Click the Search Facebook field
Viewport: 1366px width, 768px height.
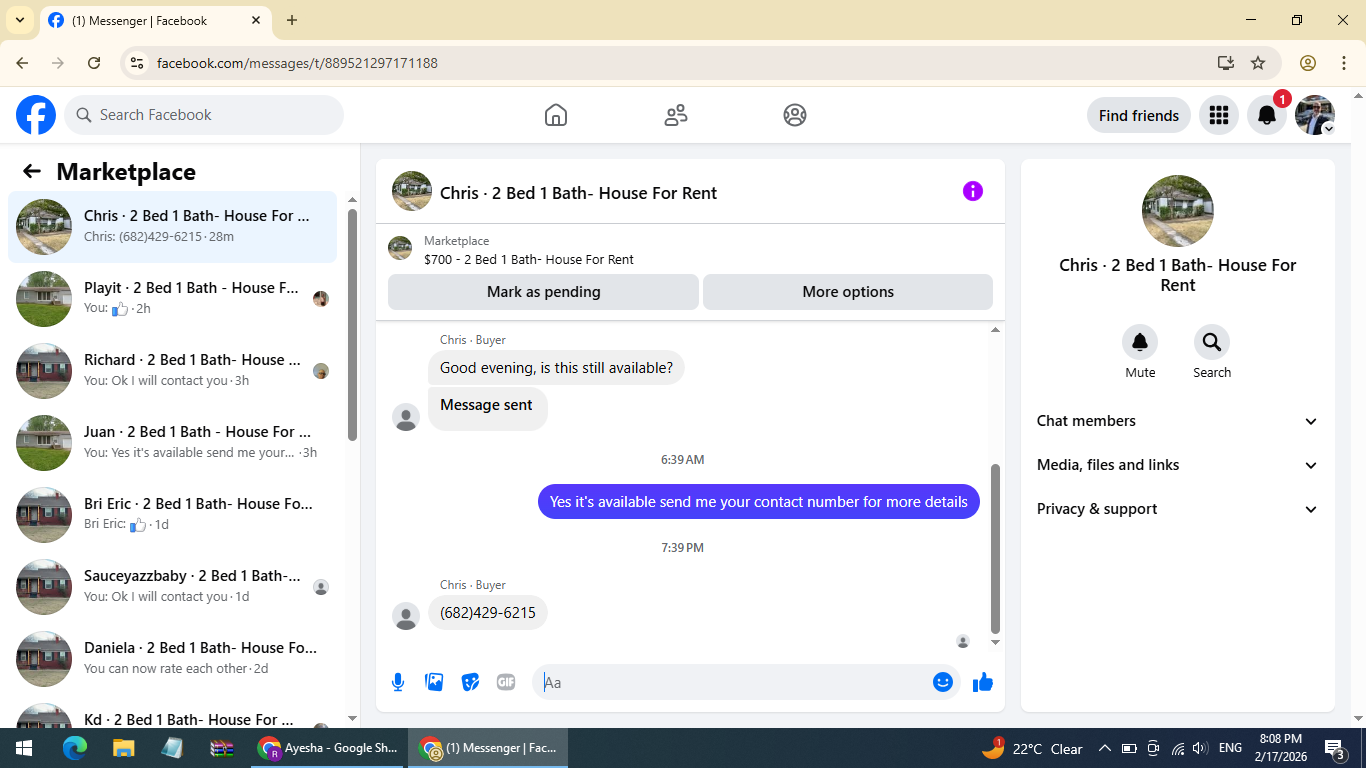click(x=204, y=115)
